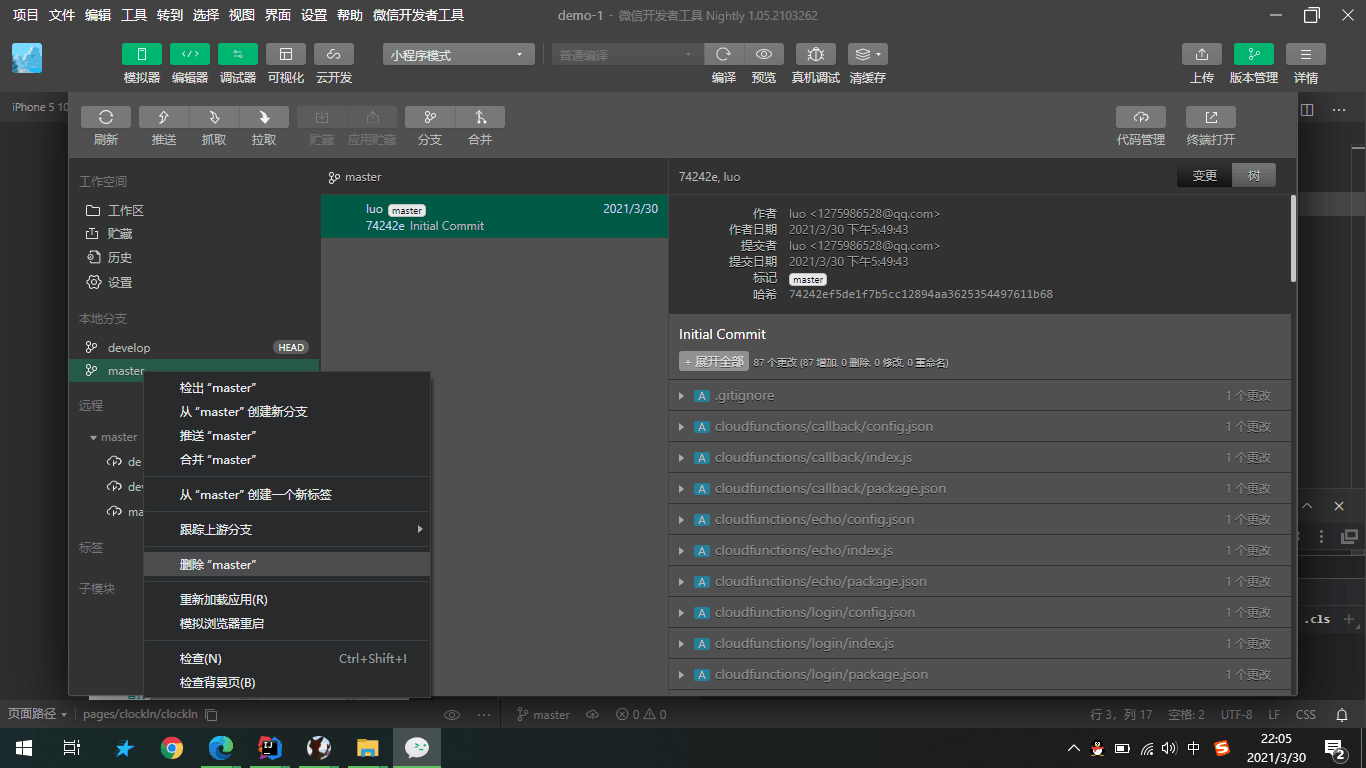This screenshot has width=1366, height=768.
Task: Select 从 "master" 创建新分支
Action: 287,412
